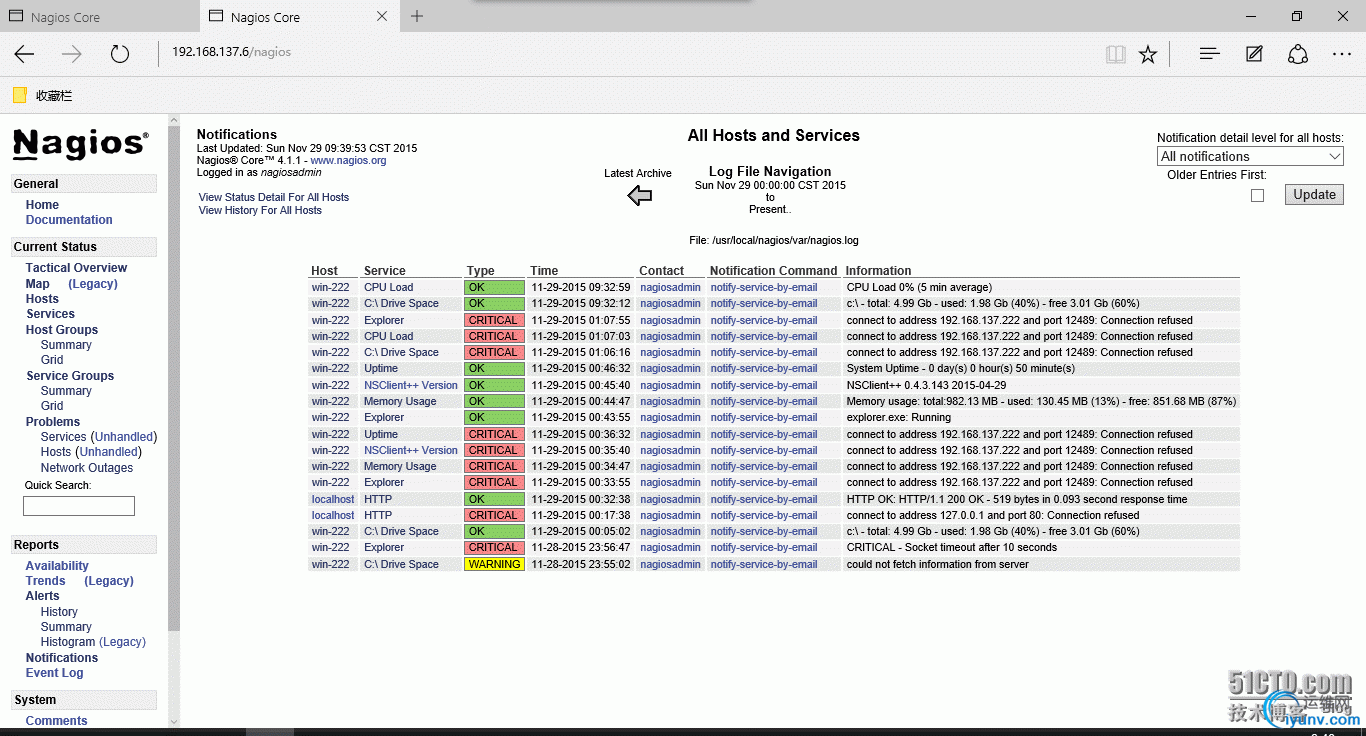Open Trends report link
1366x736 pixels.
click(x=45, y=581)
